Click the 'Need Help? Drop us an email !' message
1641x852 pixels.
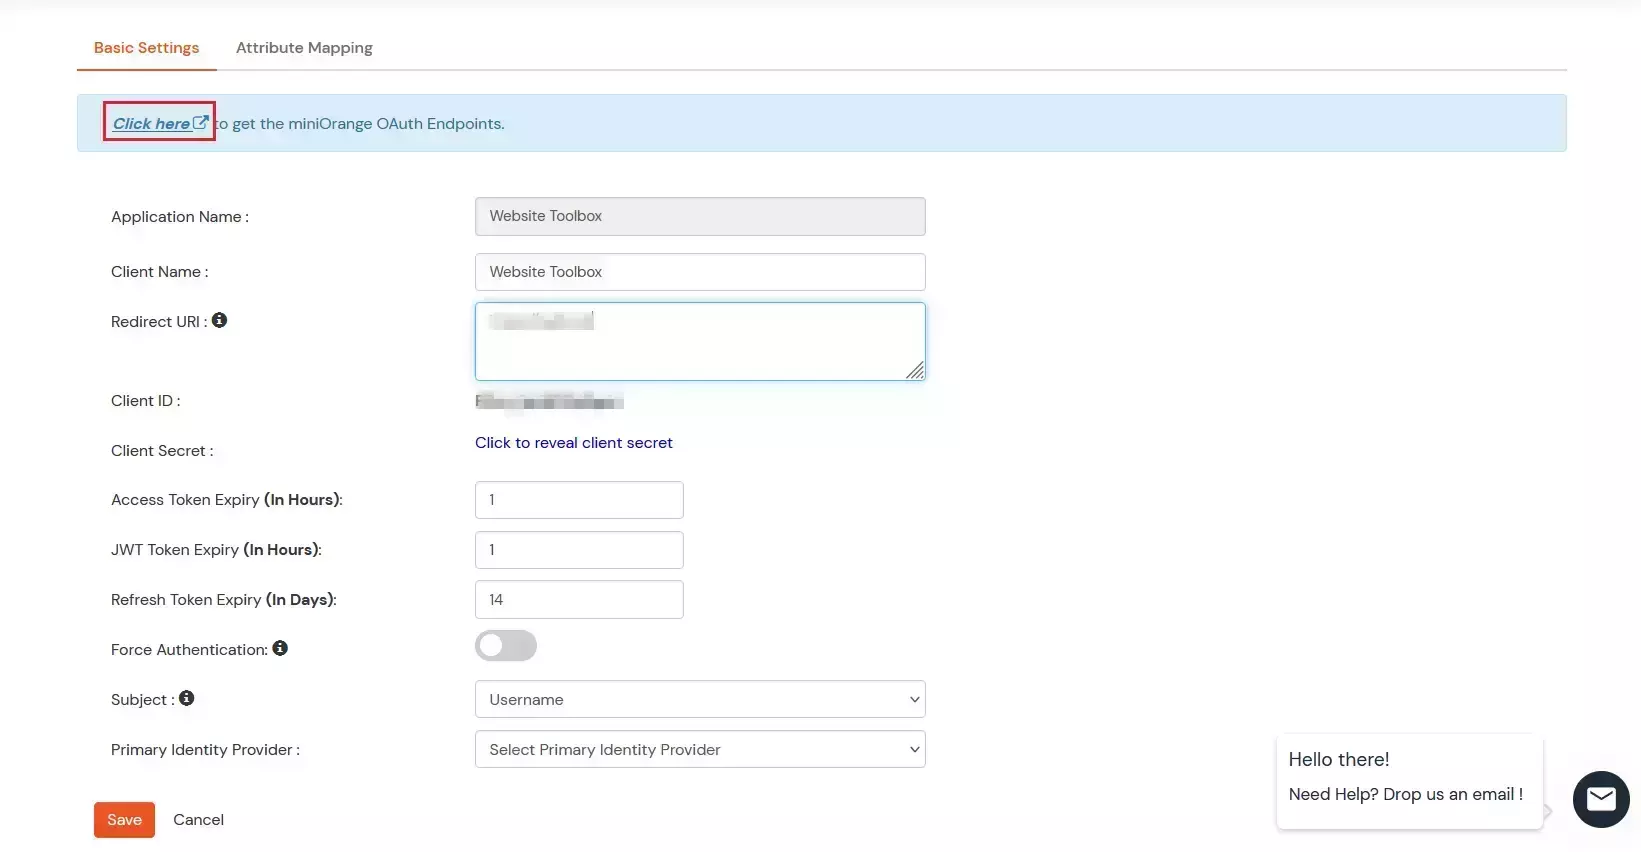[1406, 795]
